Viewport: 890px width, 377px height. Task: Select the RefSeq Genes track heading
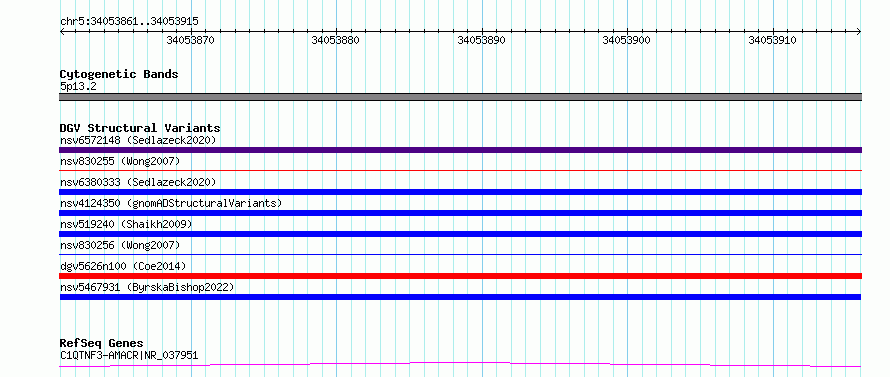(102, 344)
